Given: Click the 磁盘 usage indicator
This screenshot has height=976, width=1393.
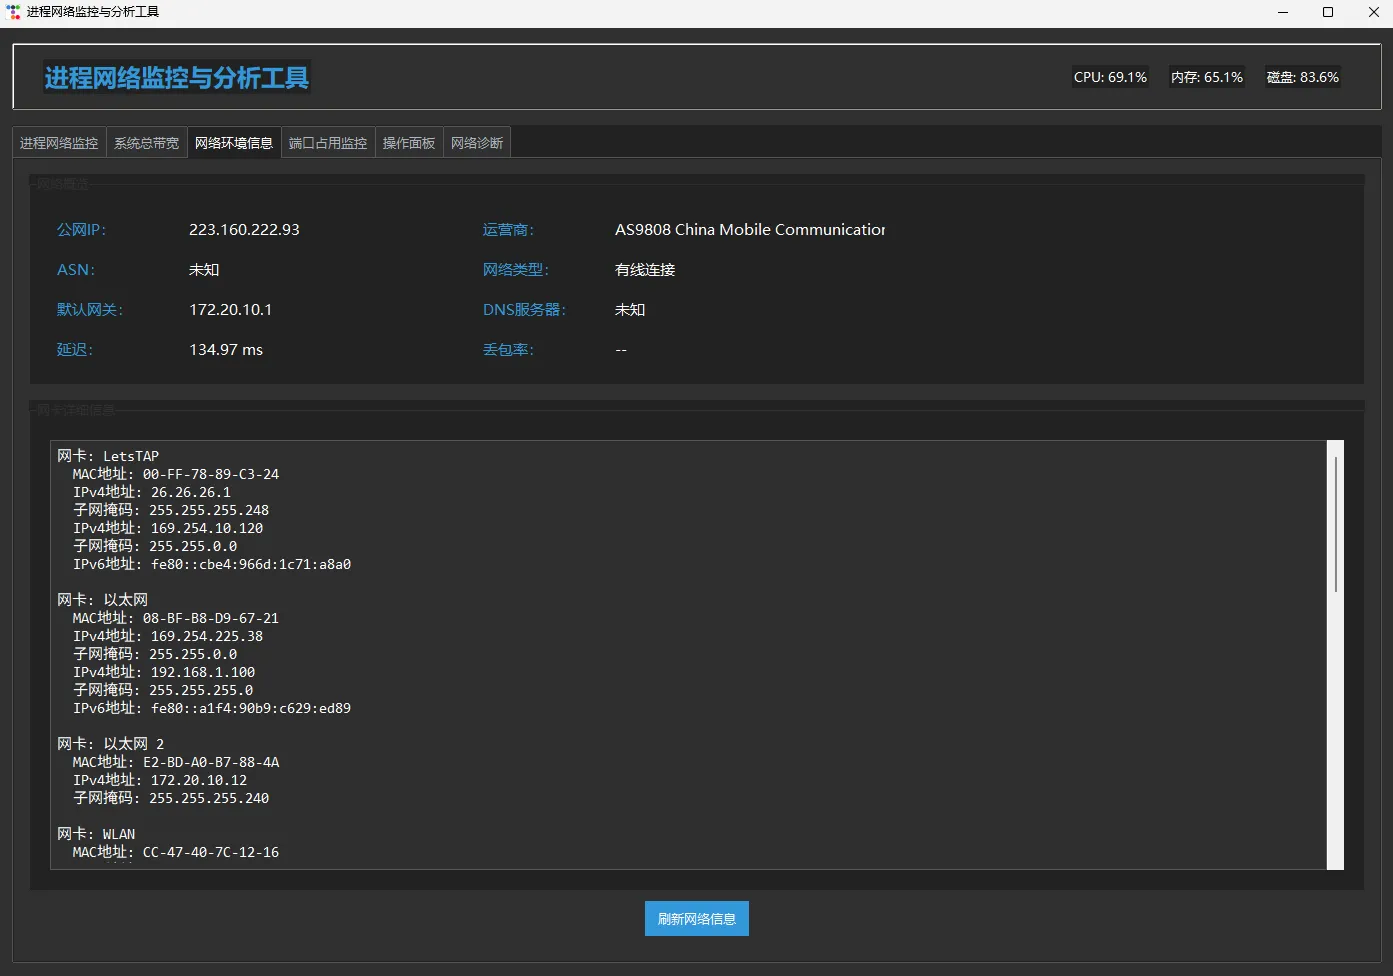Looking at the screenshot, I should (x=1303, y=77).
